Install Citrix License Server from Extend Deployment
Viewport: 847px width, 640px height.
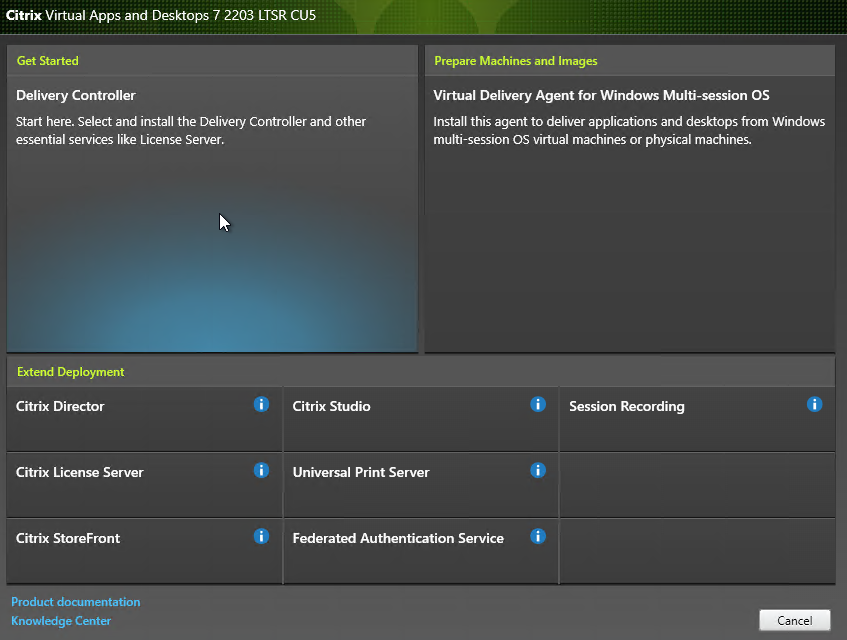point(80,473)
